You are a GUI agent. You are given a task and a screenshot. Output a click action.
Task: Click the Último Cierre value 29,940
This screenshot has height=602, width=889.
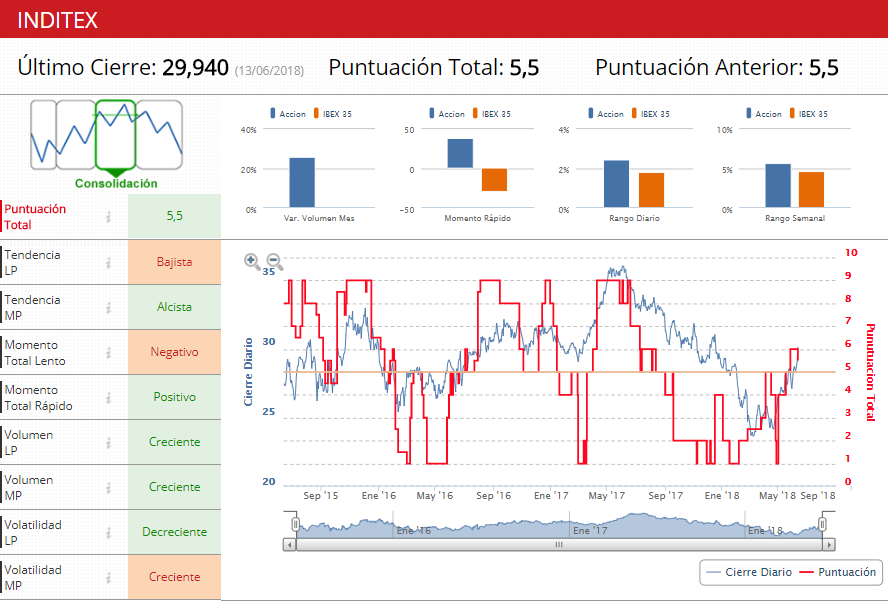196,67
